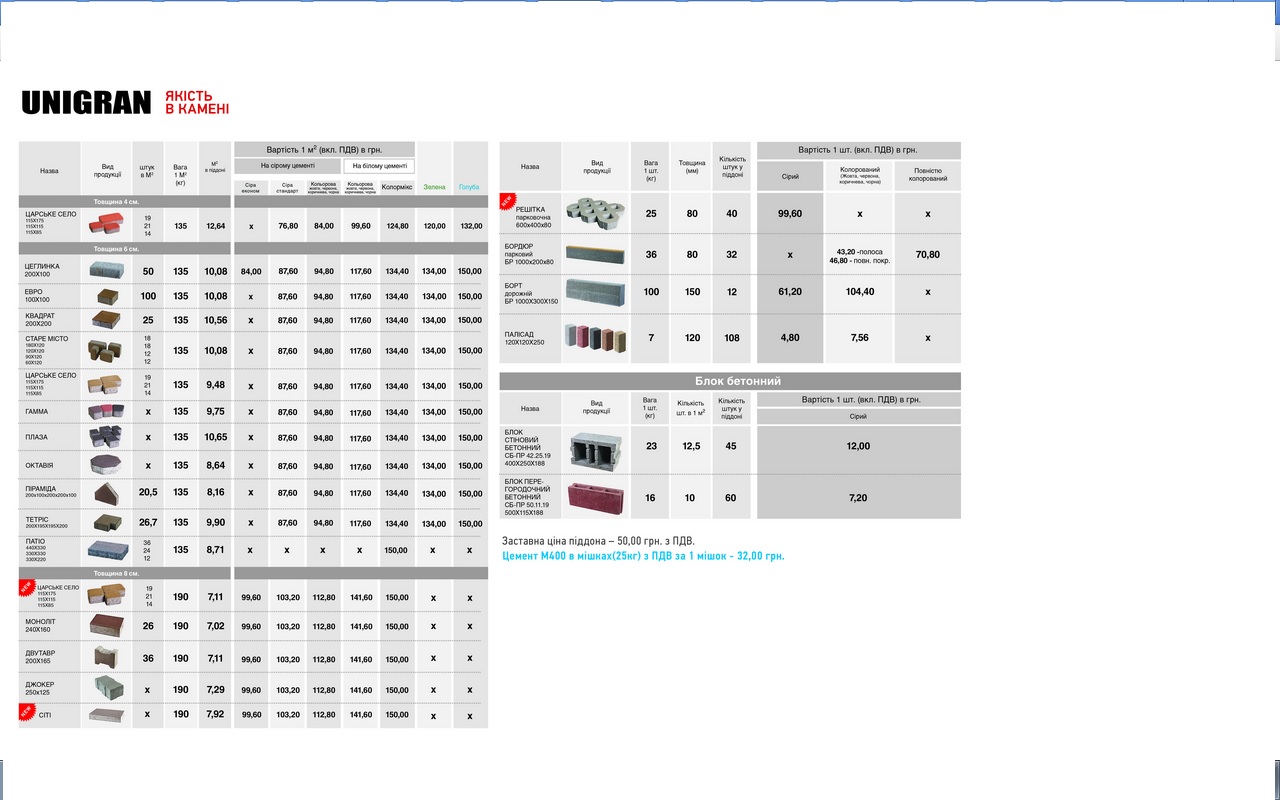Screen dimensions: 1280x800
Task: Click the NEW badge next to СІТІ
Action: (x=26, y=712)
